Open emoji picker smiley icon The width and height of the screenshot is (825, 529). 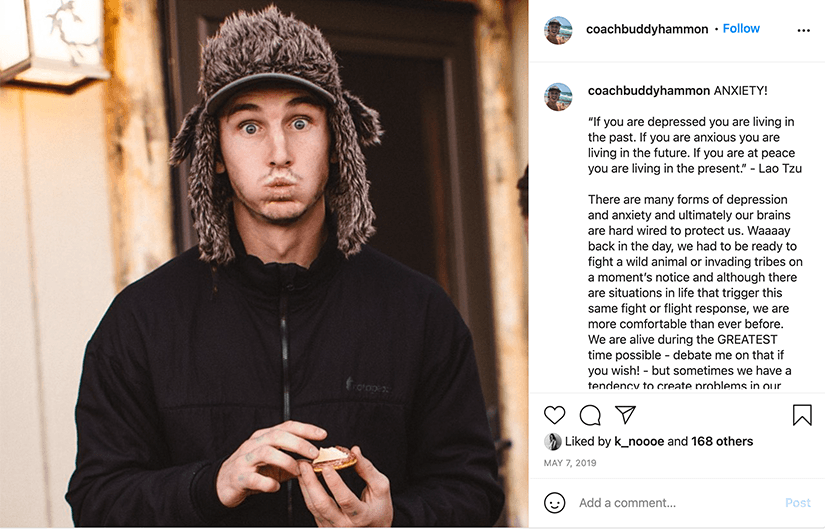click(555, 503)
